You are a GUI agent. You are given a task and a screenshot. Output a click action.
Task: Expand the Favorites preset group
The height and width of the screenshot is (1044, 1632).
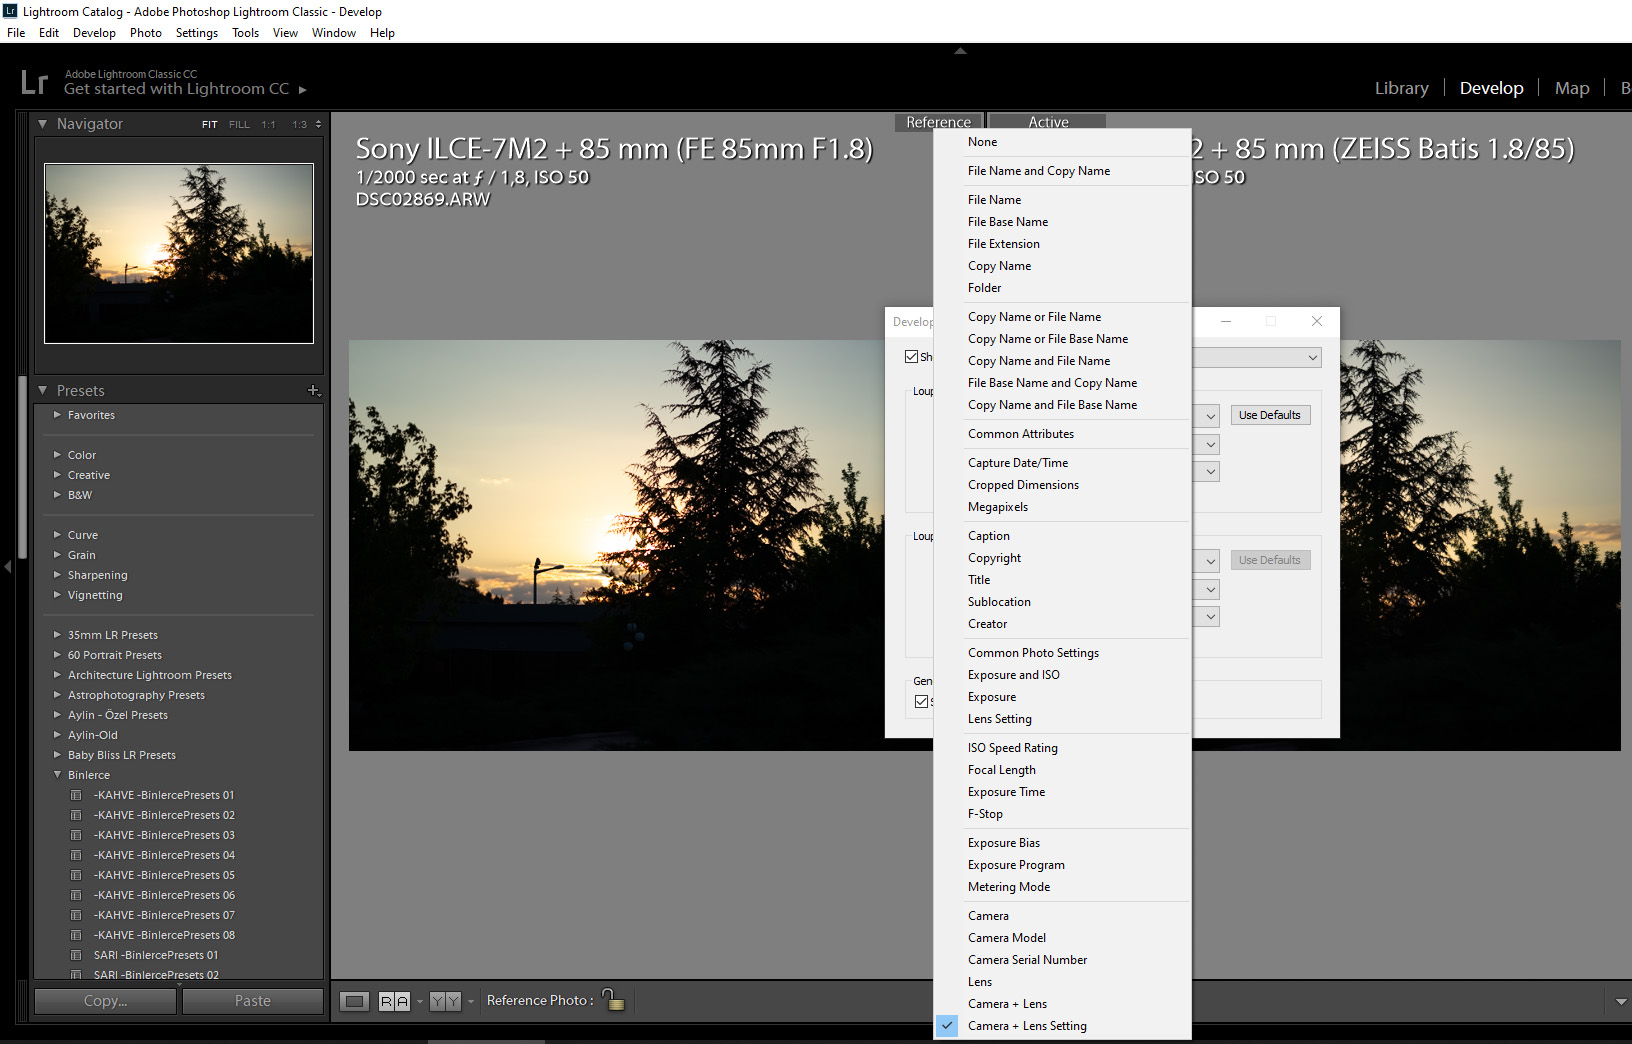57,414
